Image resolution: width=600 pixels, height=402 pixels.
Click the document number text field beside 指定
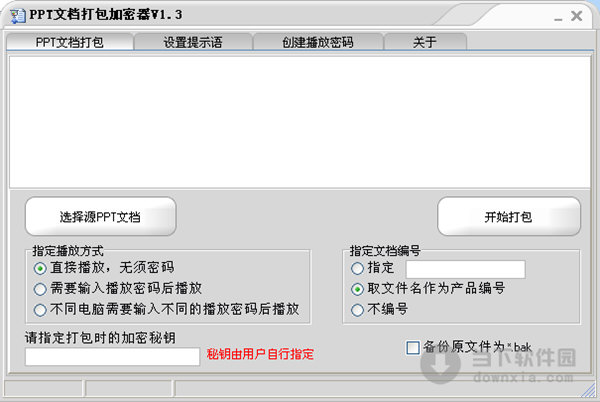click(x=465, y=269)
